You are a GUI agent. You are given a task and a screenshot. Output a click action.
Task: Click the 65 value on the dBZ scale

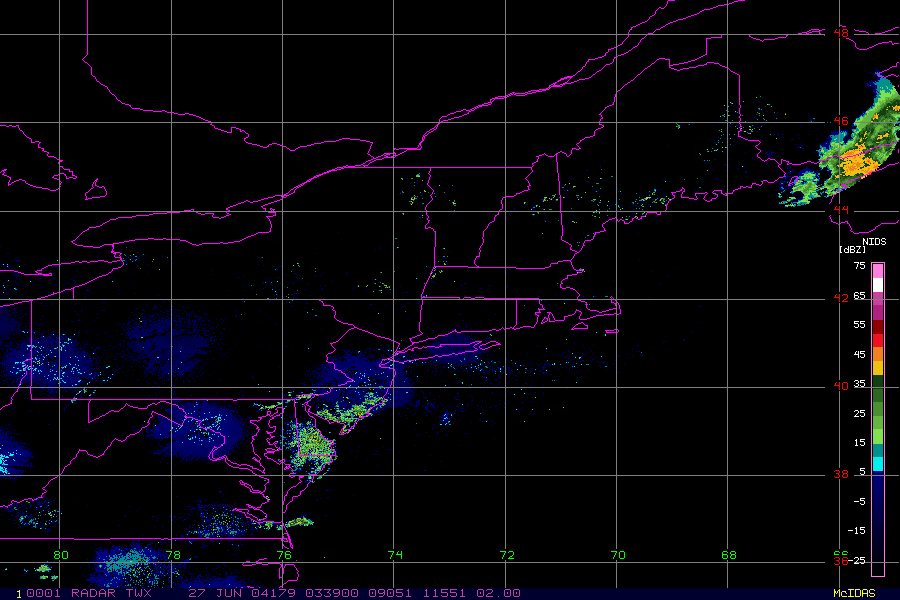859,296
